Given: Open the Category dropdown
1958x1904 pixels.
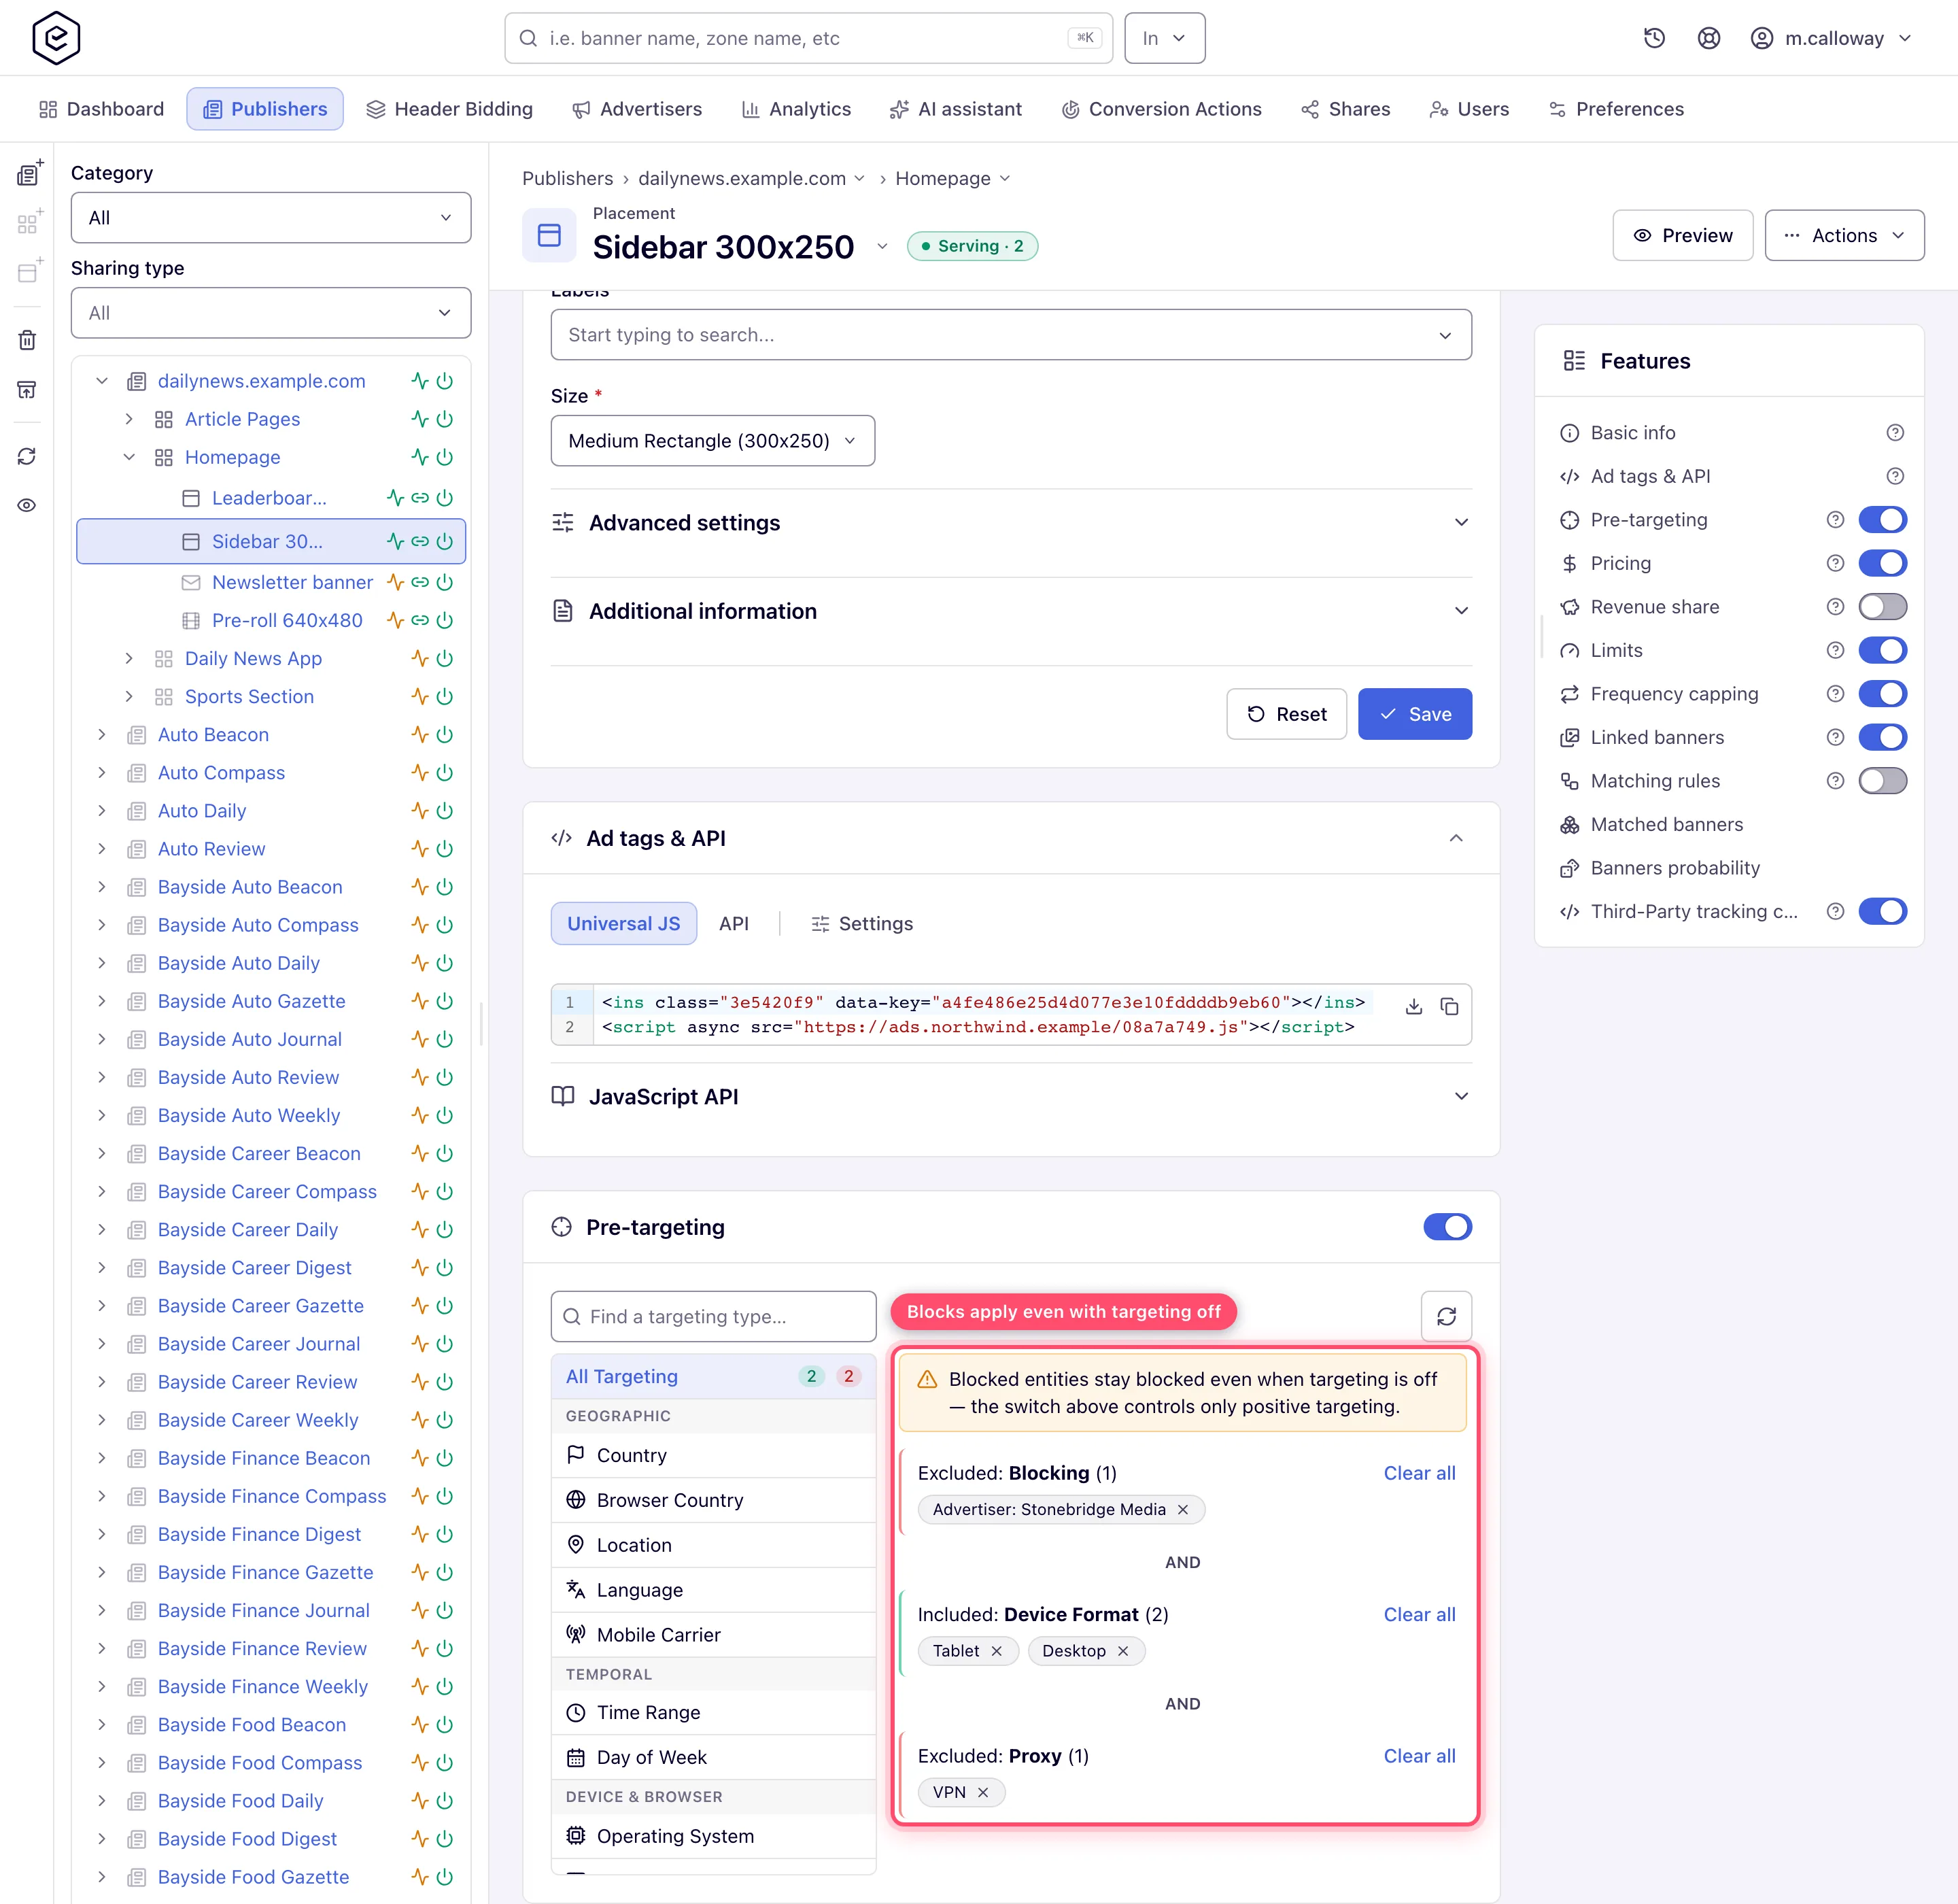Looking at the screenshot, I should click(x=271, y=217).
